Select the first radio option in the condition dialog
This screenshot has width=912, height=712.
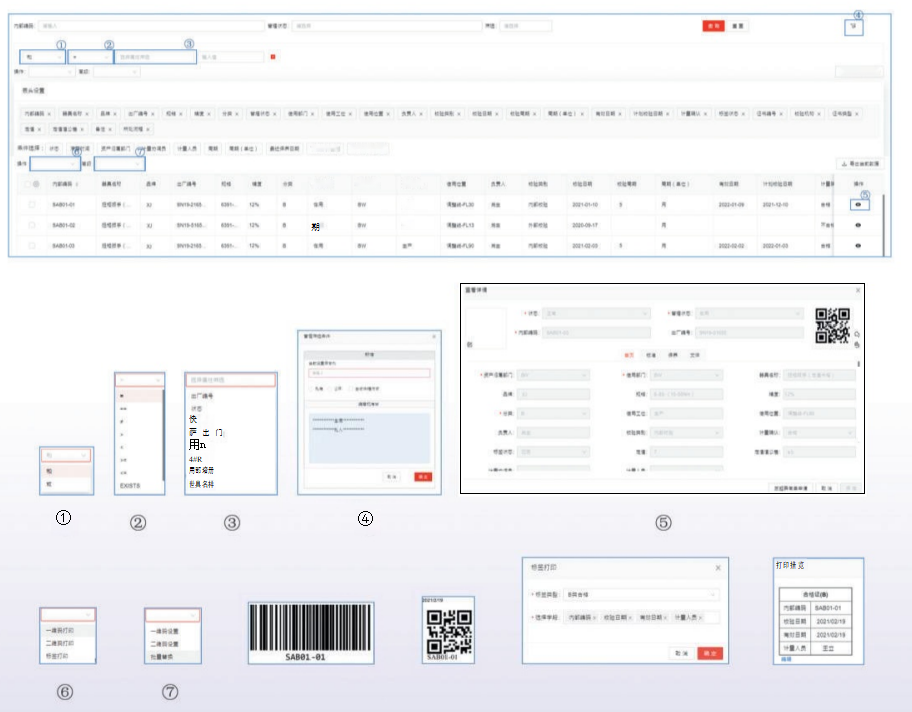tap(311, 389)
